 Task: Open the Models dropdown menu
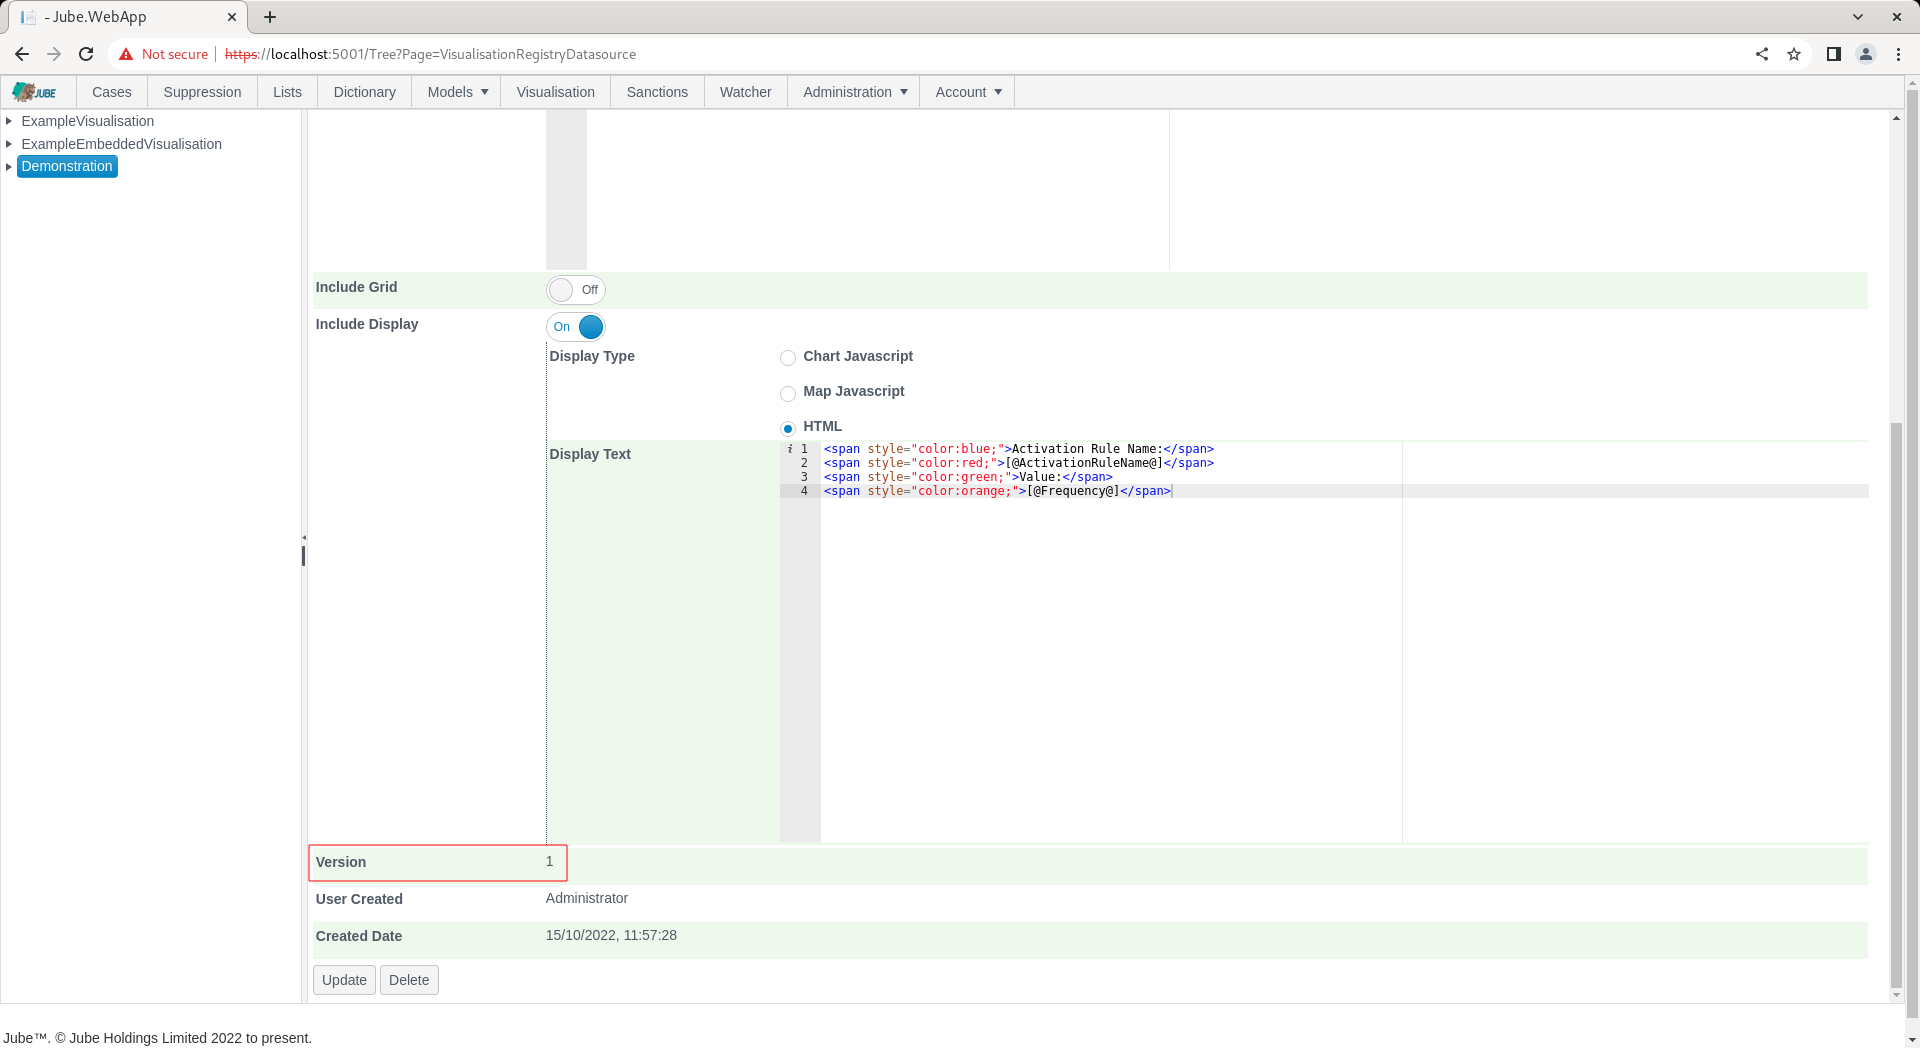(457, 92)
